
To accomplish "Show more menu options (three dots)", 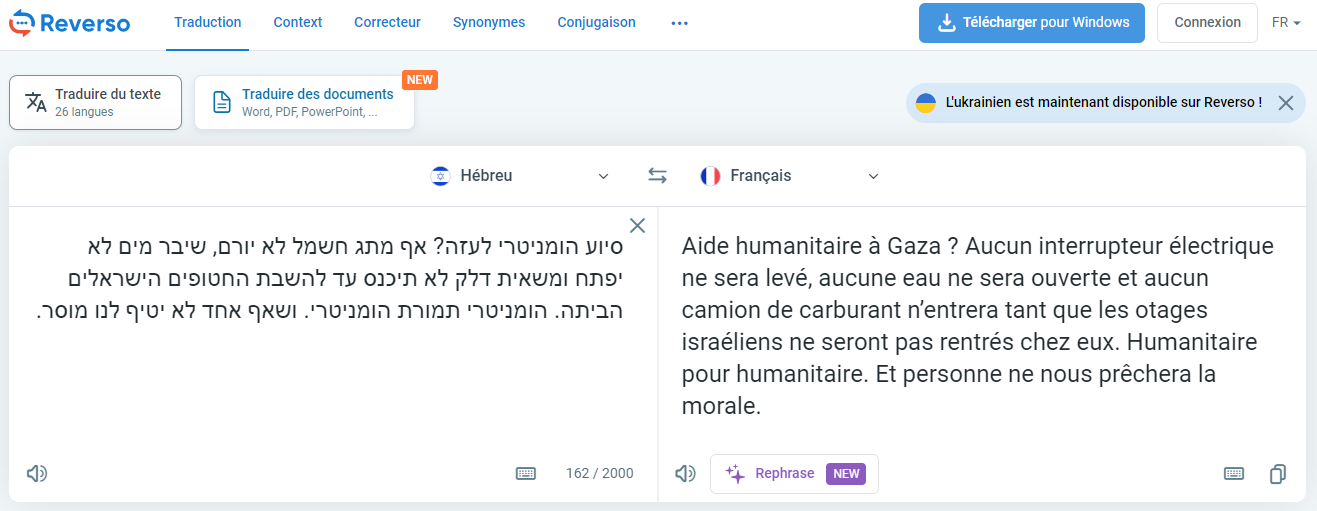I will 680,23.
